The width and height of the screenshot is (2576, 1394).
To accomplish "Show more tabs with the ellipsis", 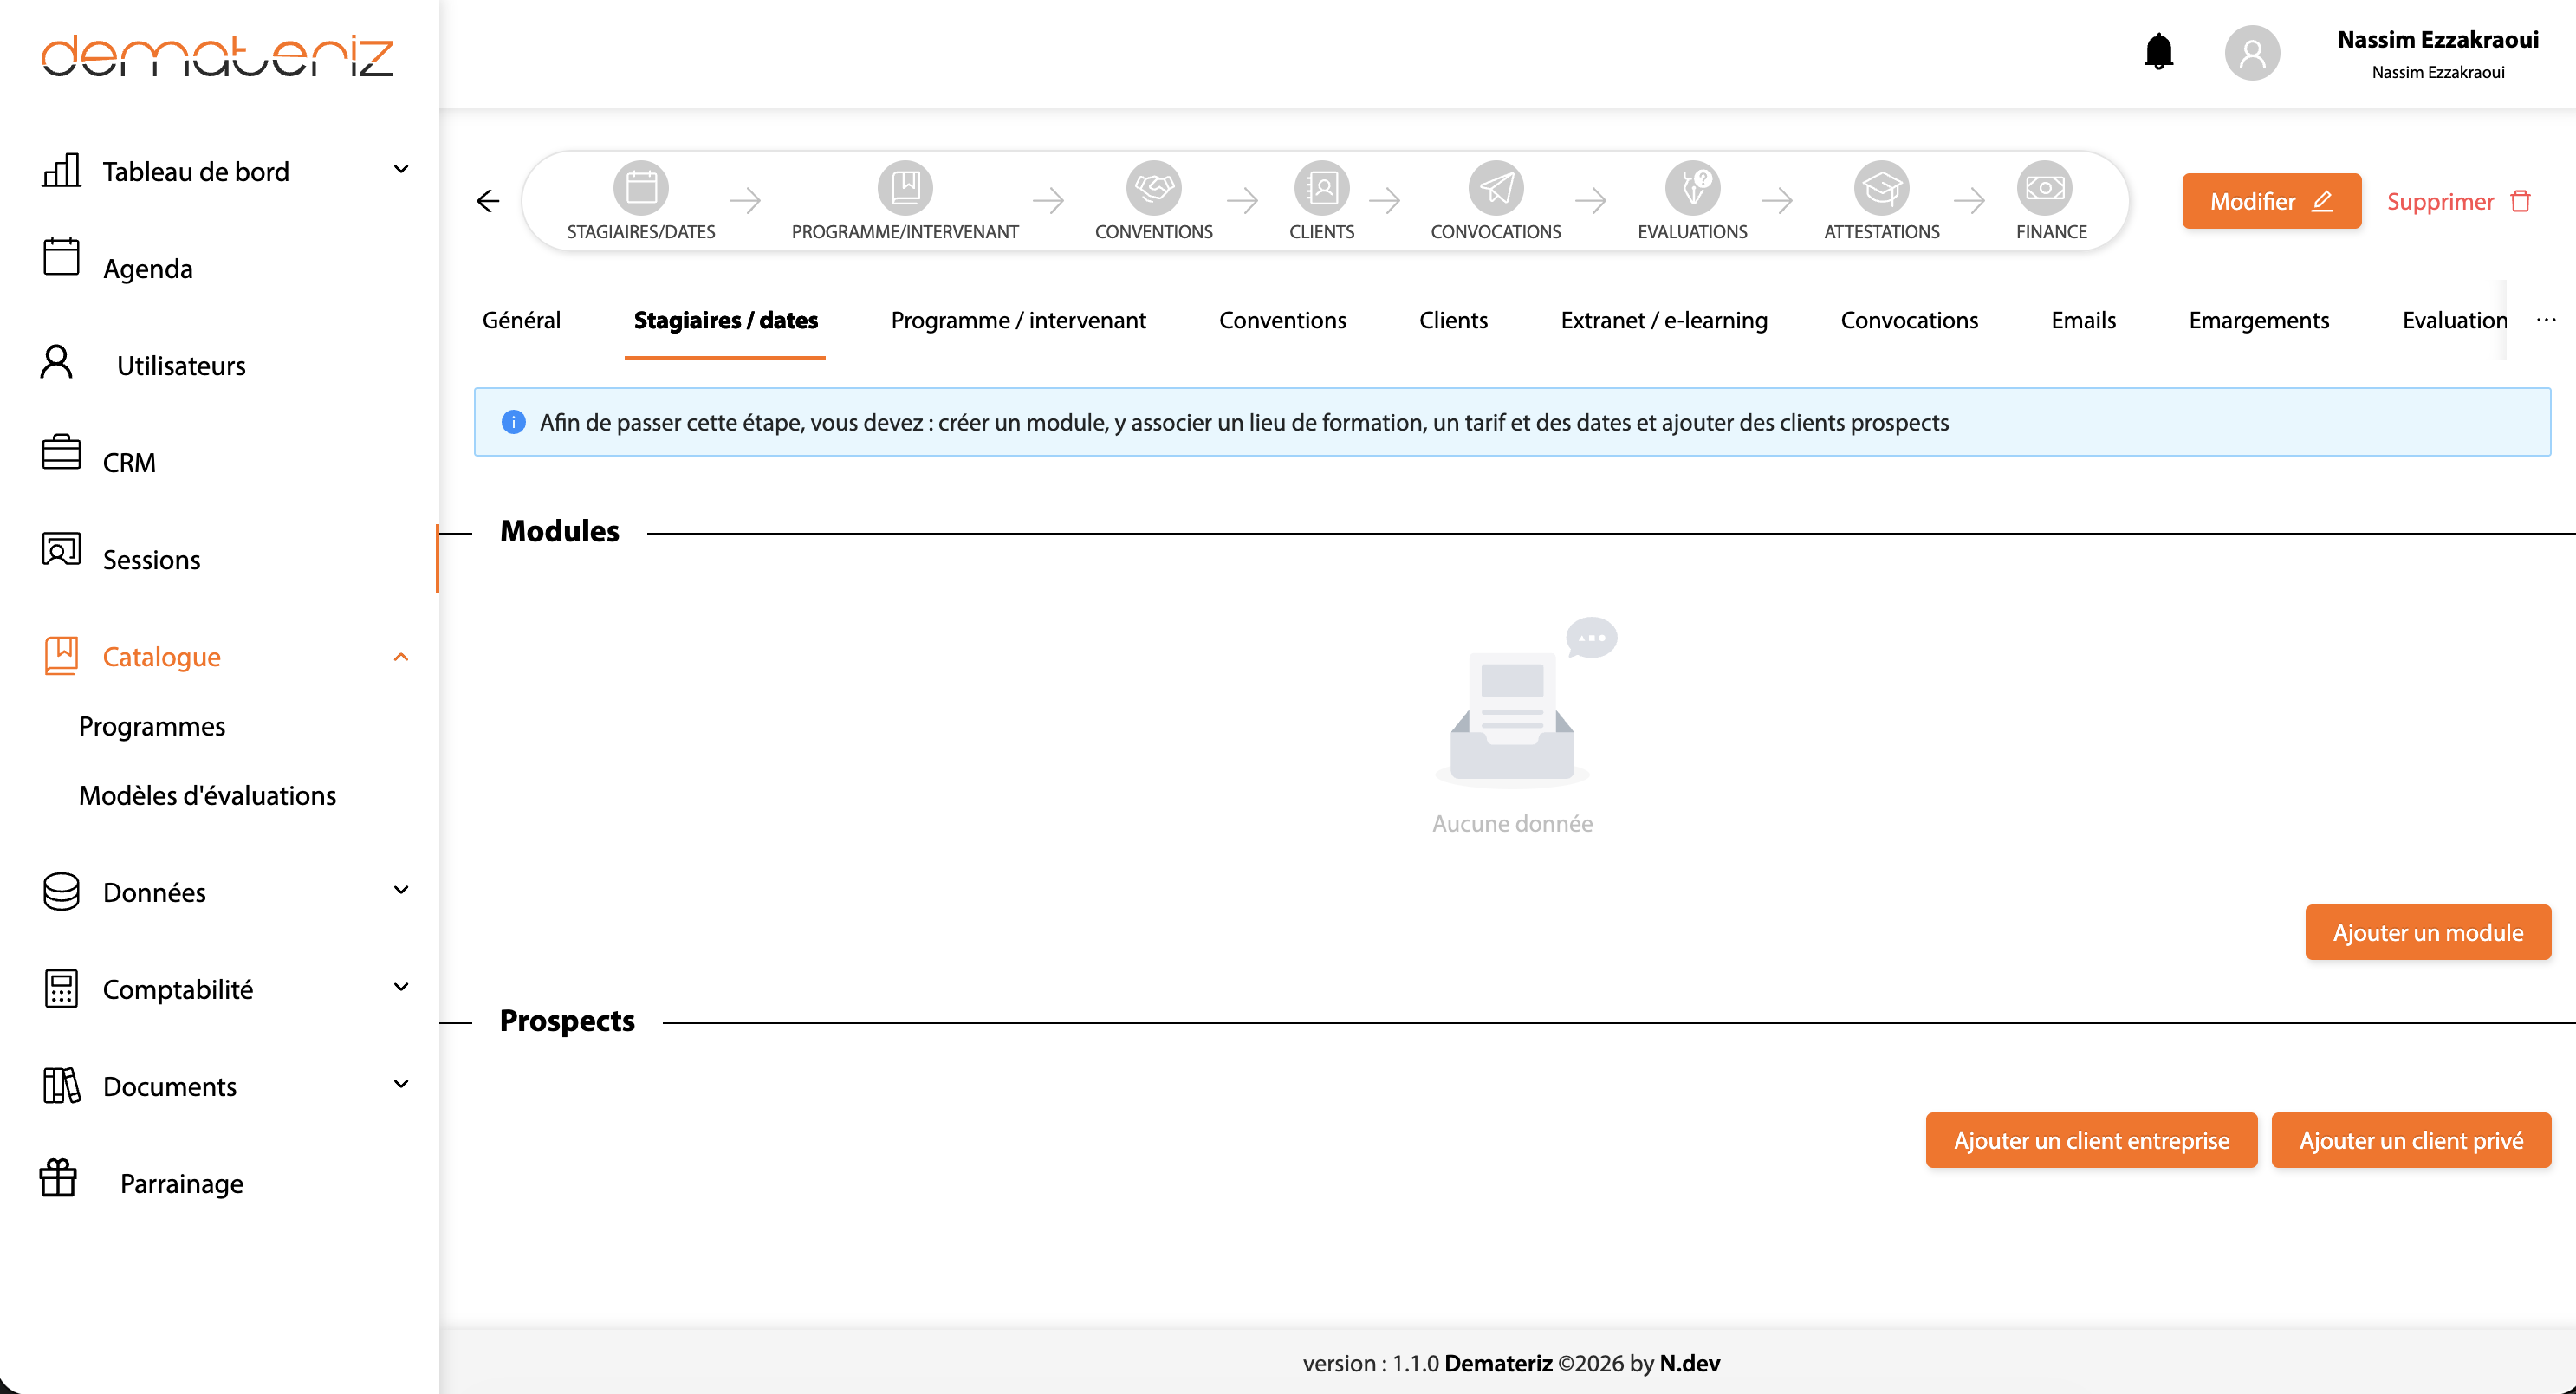I will tap(2546, 320).
